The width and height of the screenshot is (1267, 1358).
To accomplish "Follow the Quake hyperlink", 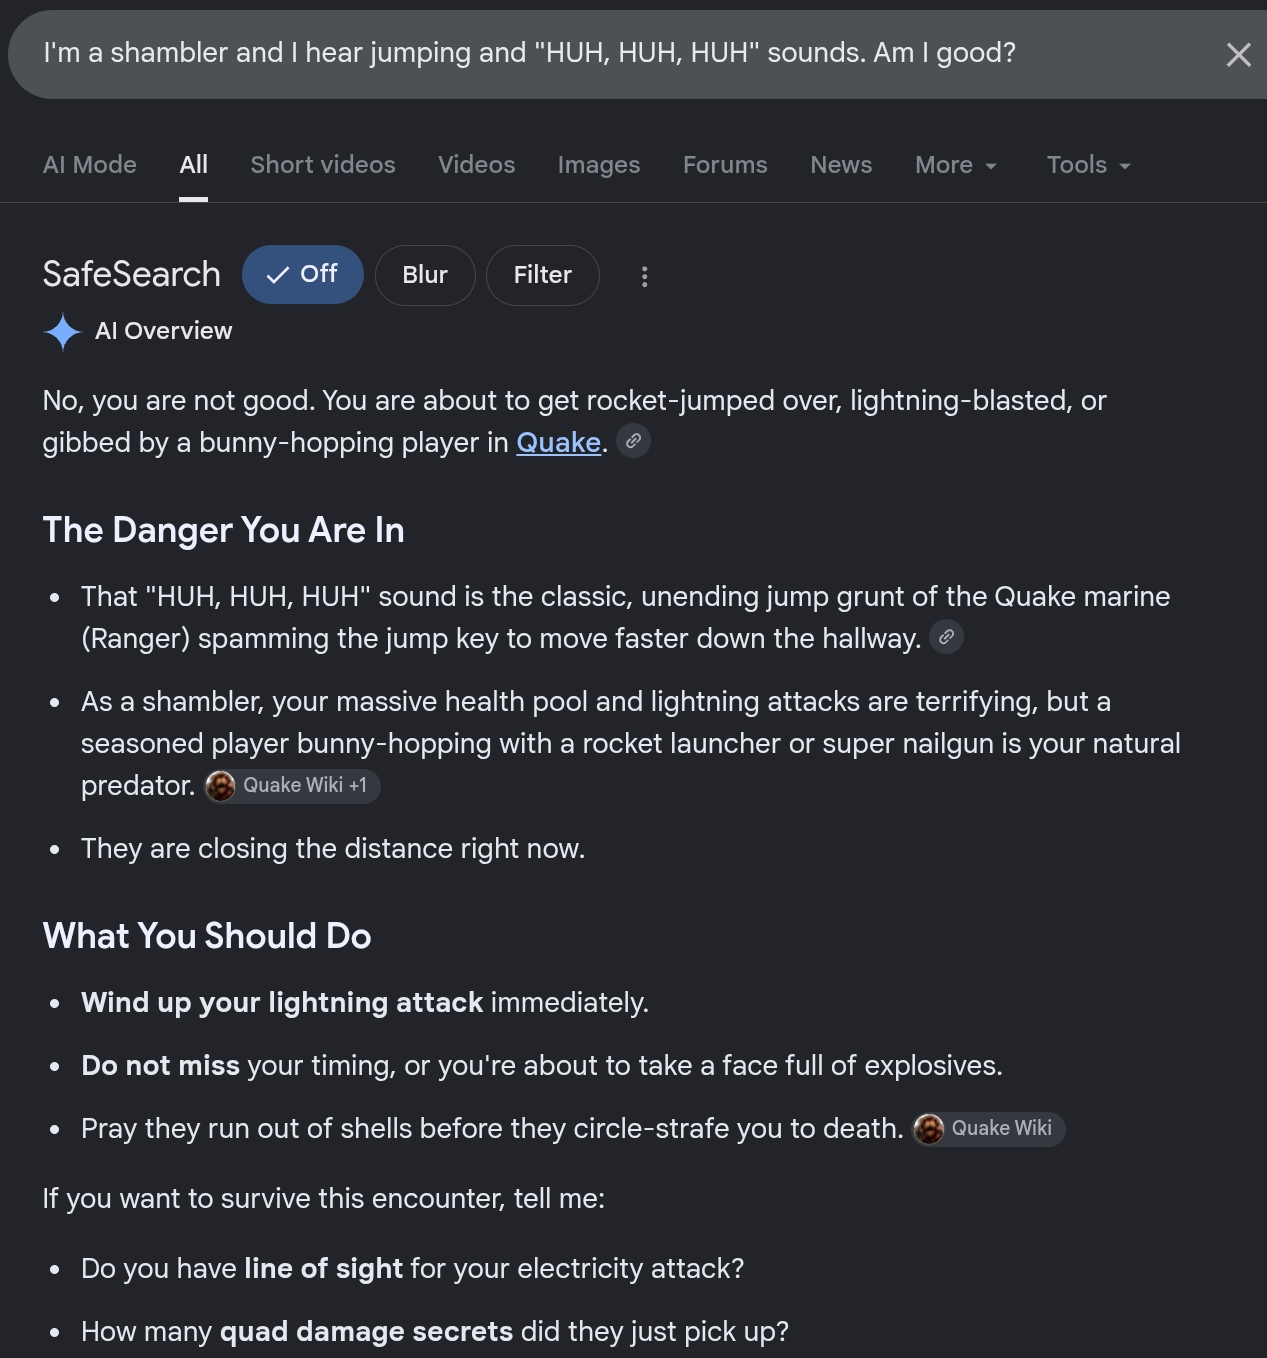I will pyautogui.click(x=558, y=442).
